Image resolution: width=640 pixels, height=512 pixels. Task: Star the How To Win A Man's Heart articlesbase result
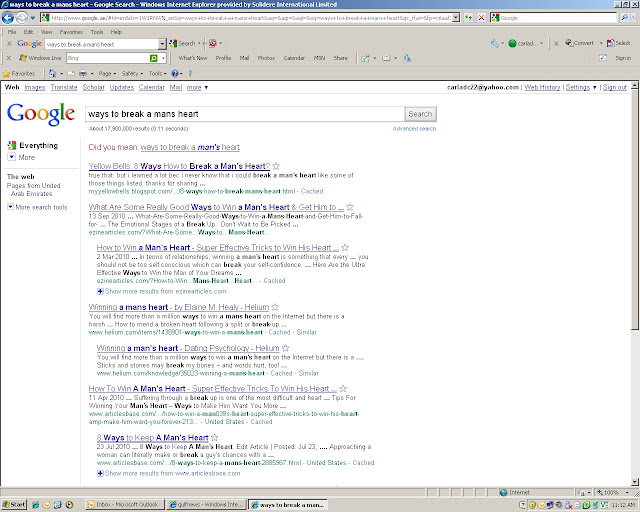click(343, 388)
